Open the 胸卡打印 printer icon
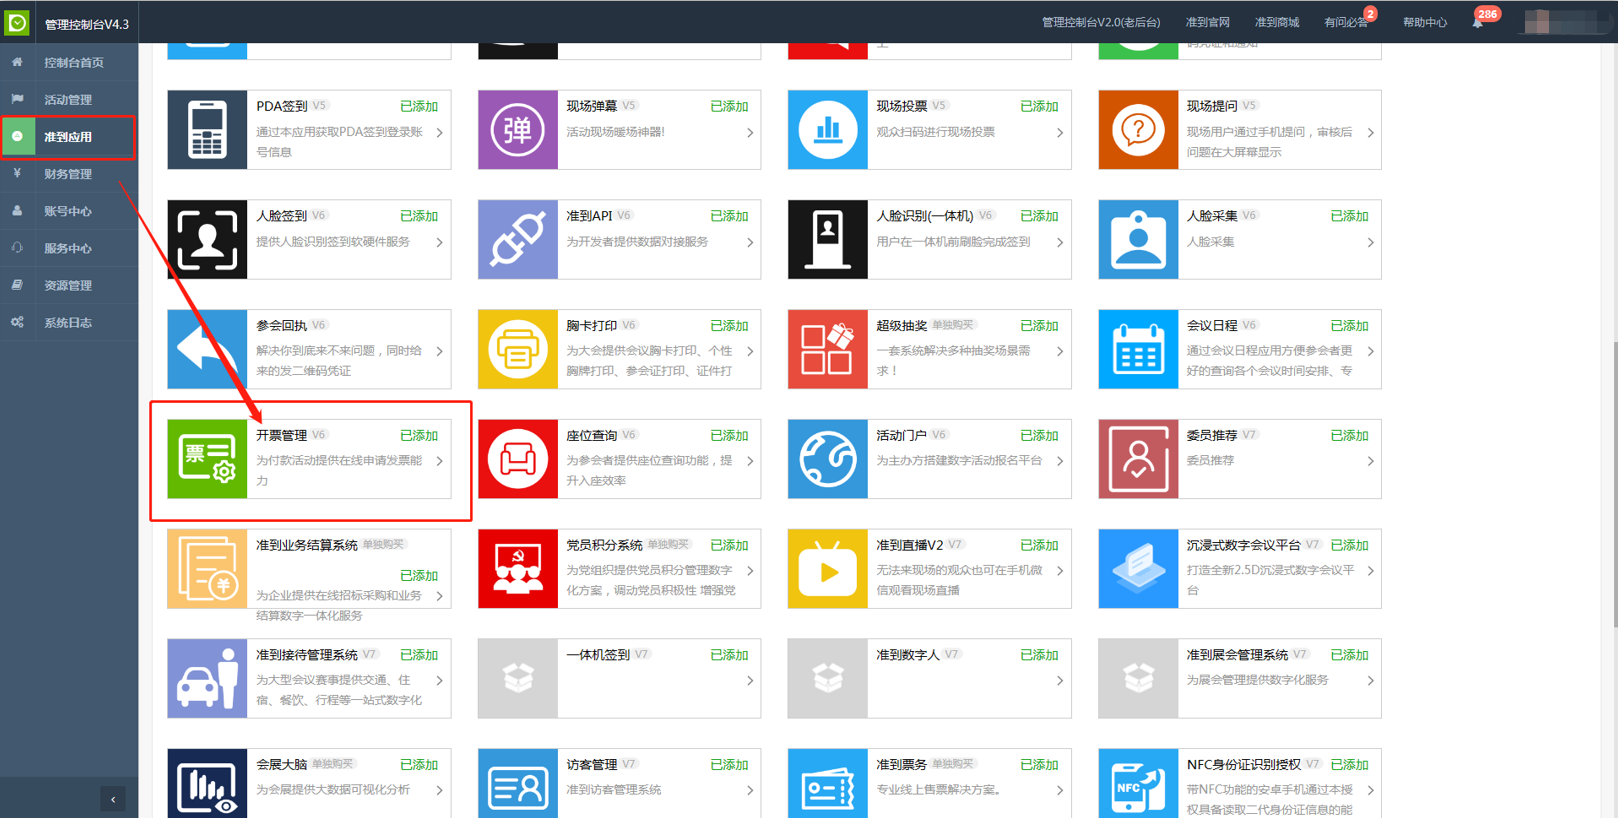This screenshot has height=818, width=1618. pyautogui.click(x=517, y=349)
